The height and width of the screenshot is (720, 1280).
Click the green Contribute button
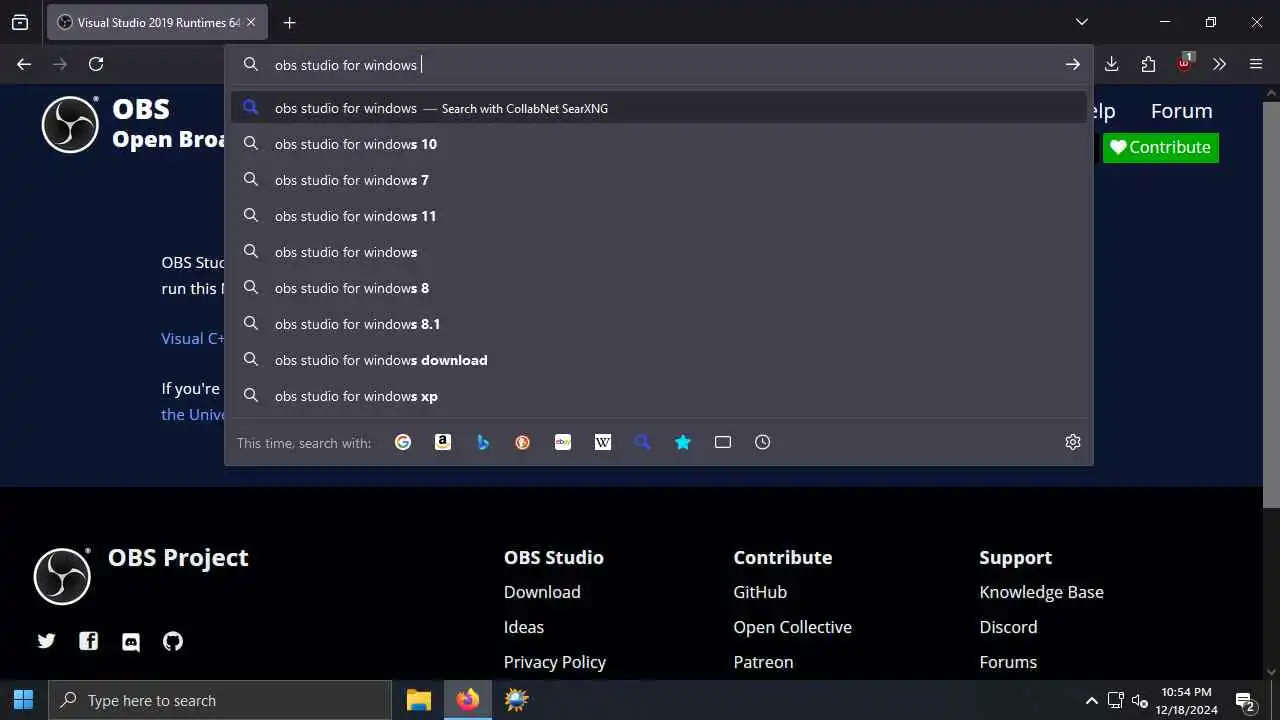click(x=1161, y=147)
